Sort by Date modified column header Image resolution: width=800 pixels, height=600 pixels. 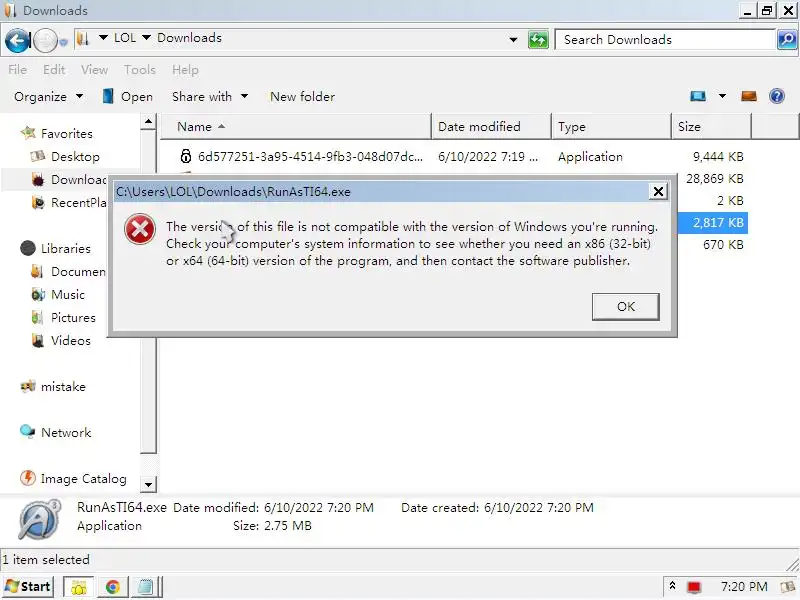[491, 127]
